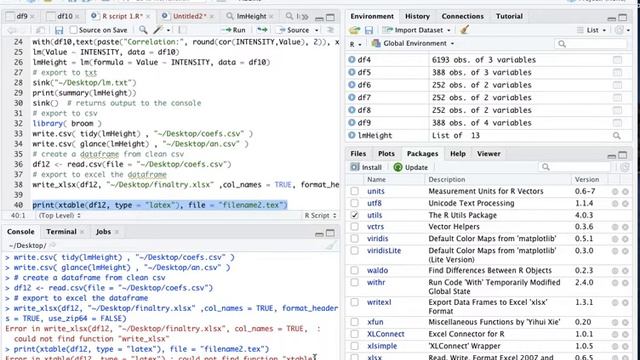Image resolution: width=640 pixels, height=360 pixels.
Task: Click Update in Packages pane
Action: pyautogui.click(x=411, y=167)
